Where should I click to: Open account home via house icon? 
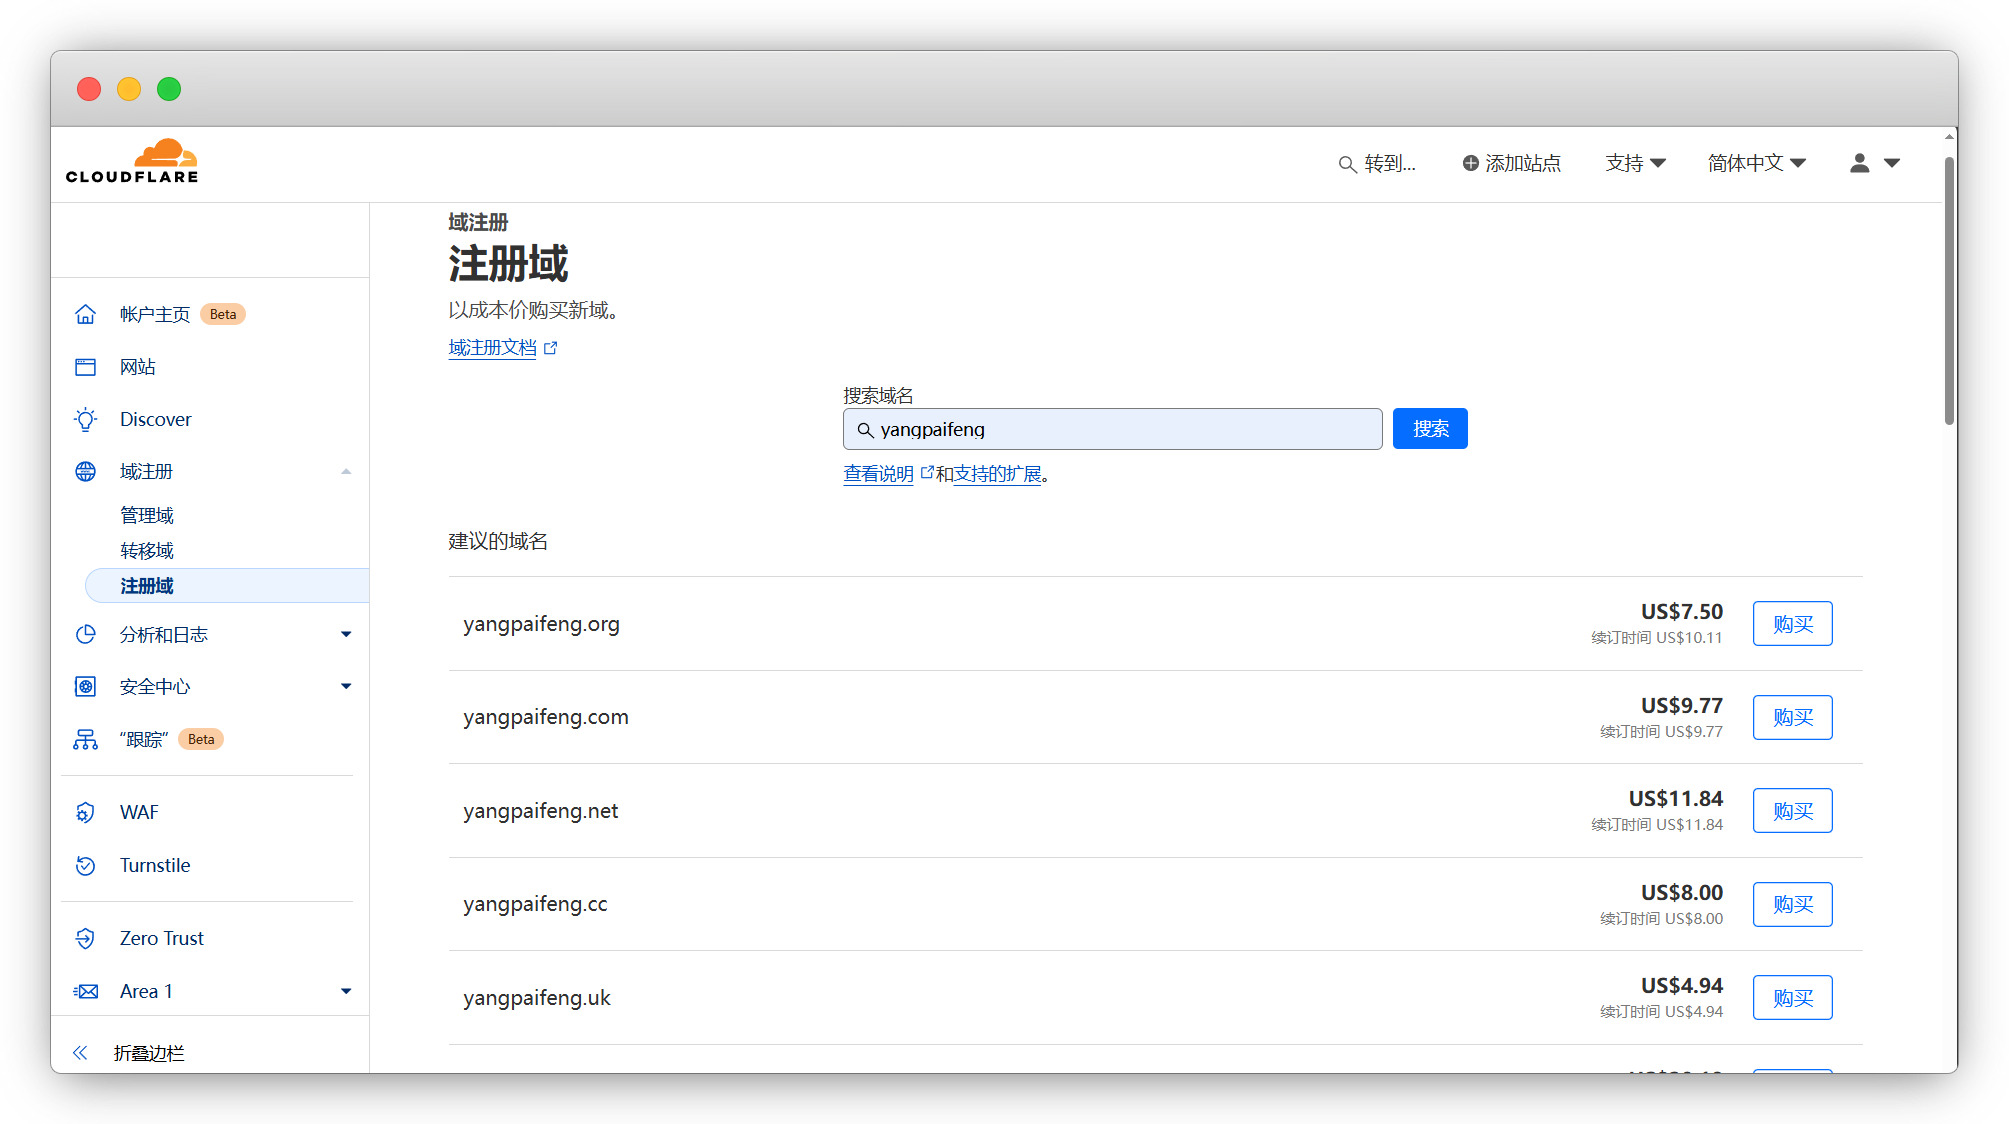86,314
